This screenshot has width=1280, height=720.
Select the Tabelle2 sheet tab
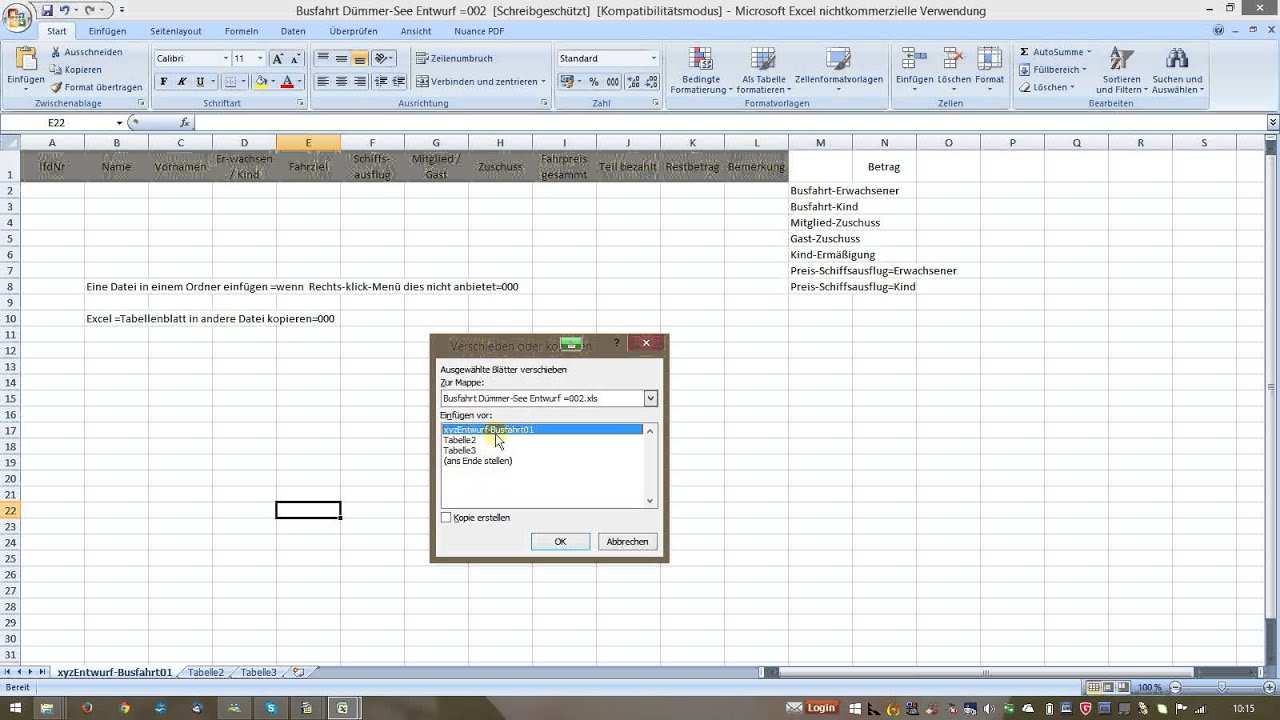[206, 672]
